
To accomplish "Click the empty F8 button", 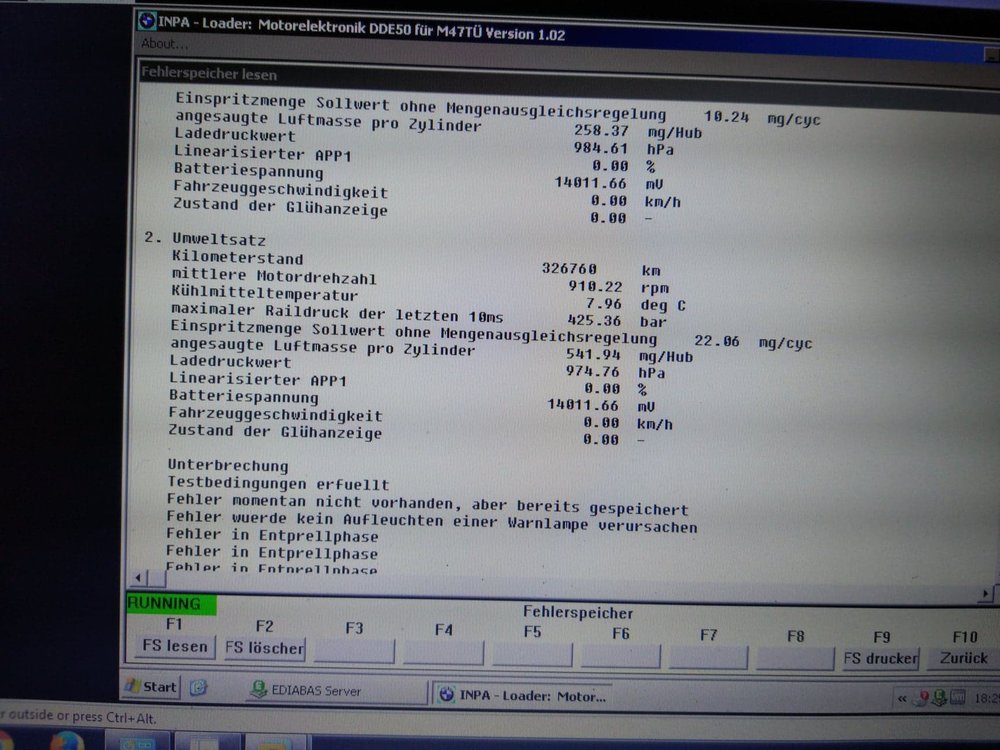I will tap(795, 657).
